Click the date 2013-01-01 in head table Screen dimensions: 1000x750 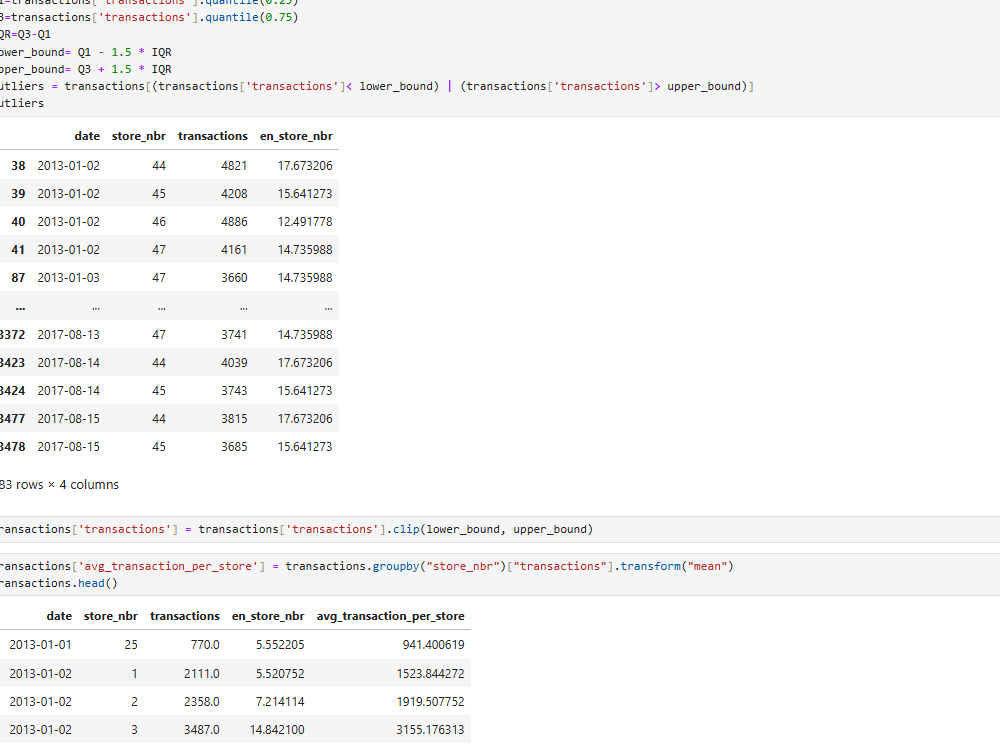40,645
